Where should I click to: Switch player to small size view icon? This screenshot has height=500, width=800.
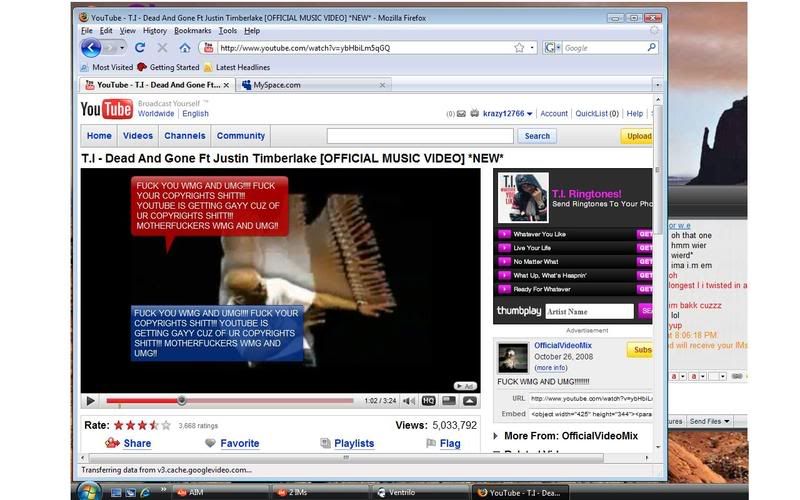[x=449, y=401]
